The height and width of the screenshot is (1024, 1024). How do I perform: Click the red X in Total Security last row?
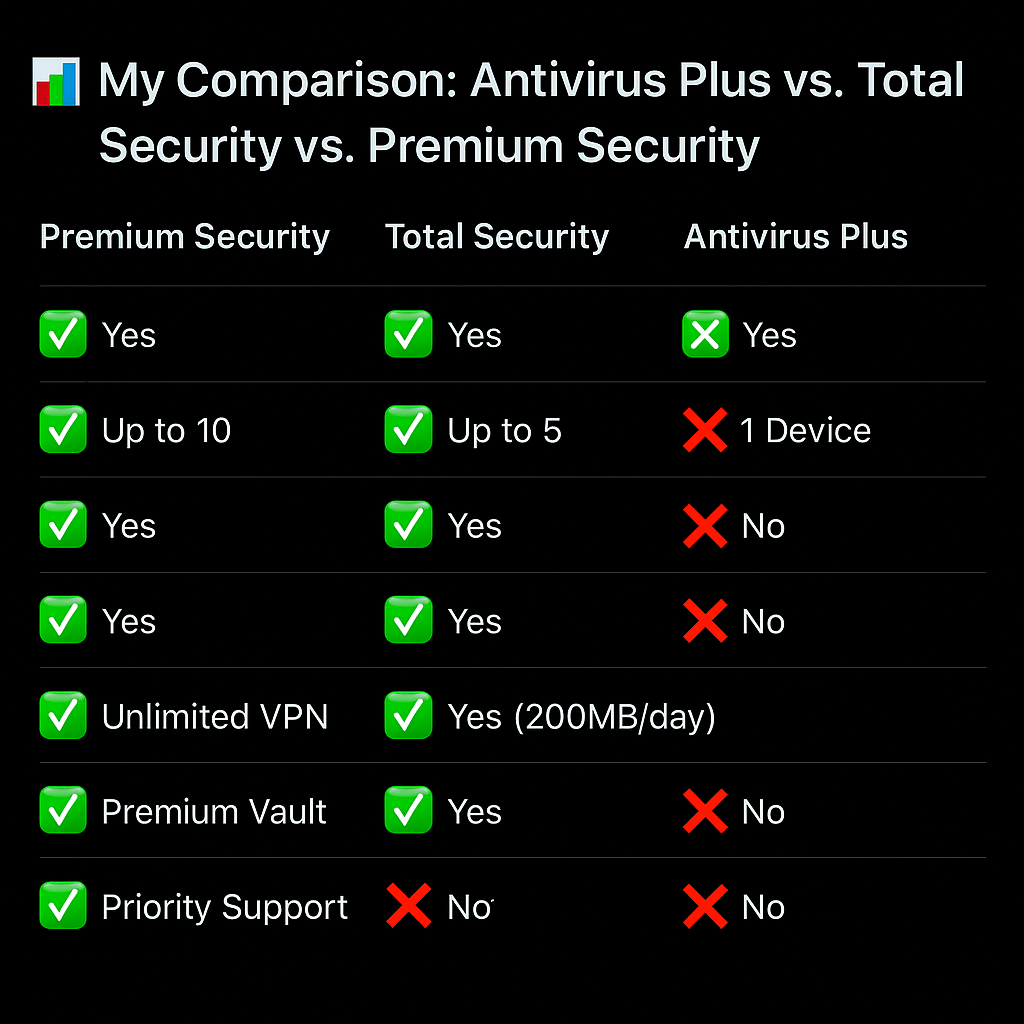coord(409,906)
